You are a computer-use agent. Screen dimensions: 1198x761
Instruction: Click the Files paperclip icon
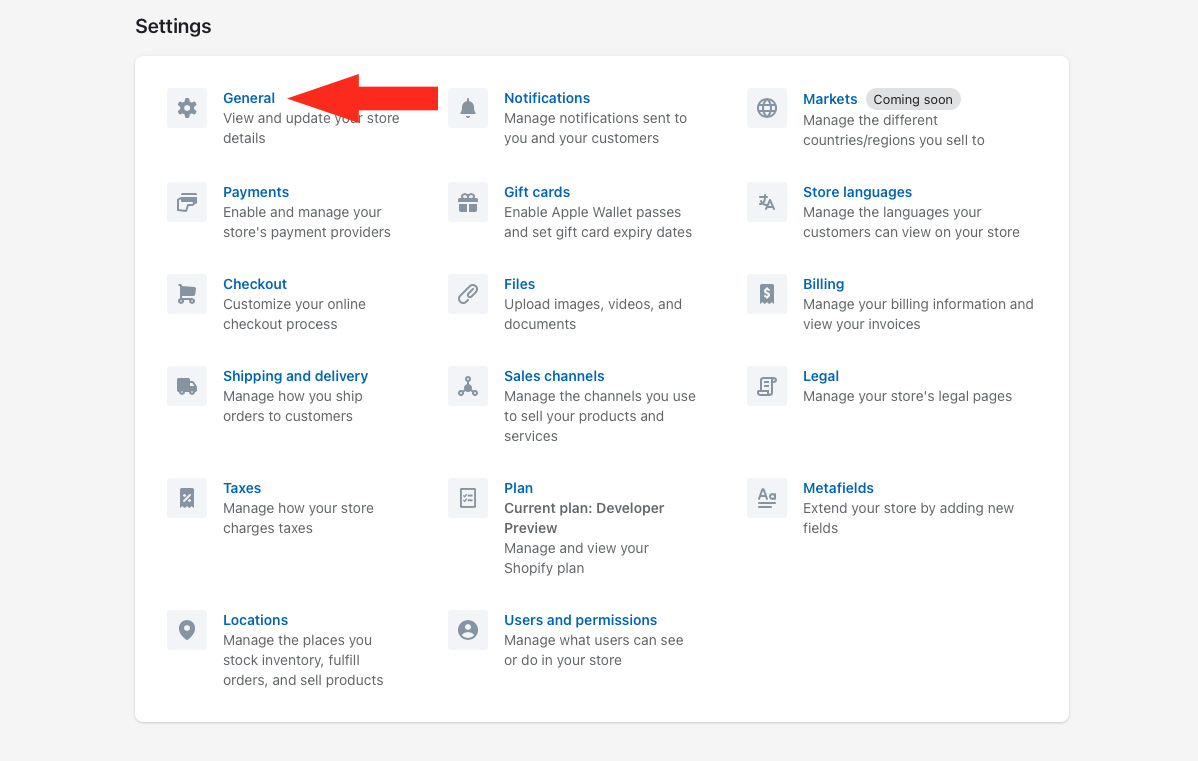tap(468, 294)
